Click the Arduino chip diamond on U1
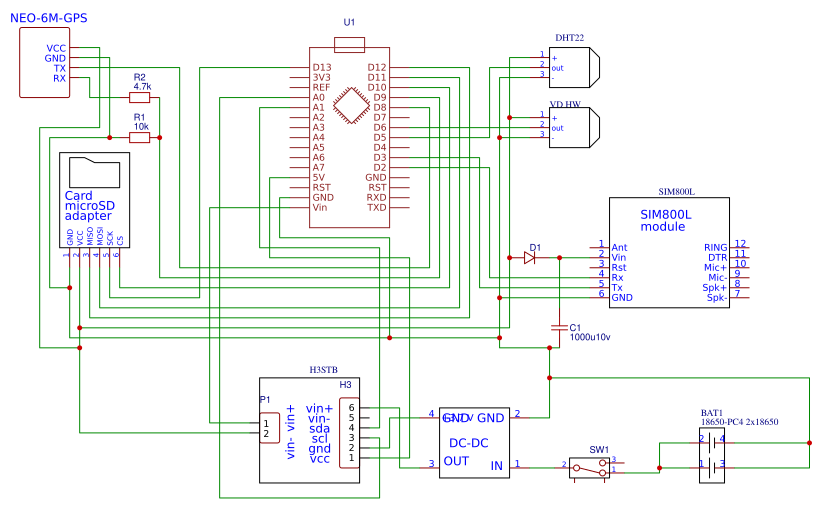822x508 pixels. point(351,105)
